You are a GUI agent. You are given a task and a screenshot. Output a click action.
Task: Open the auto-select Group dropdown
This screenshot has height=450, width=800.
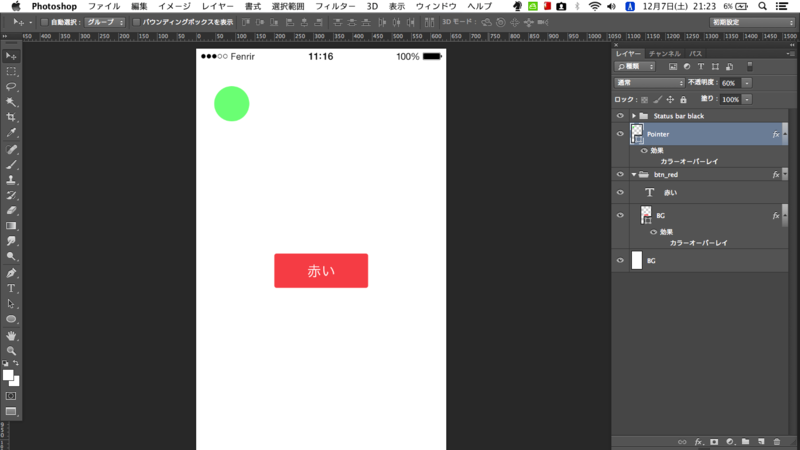[x=105, y=22]
